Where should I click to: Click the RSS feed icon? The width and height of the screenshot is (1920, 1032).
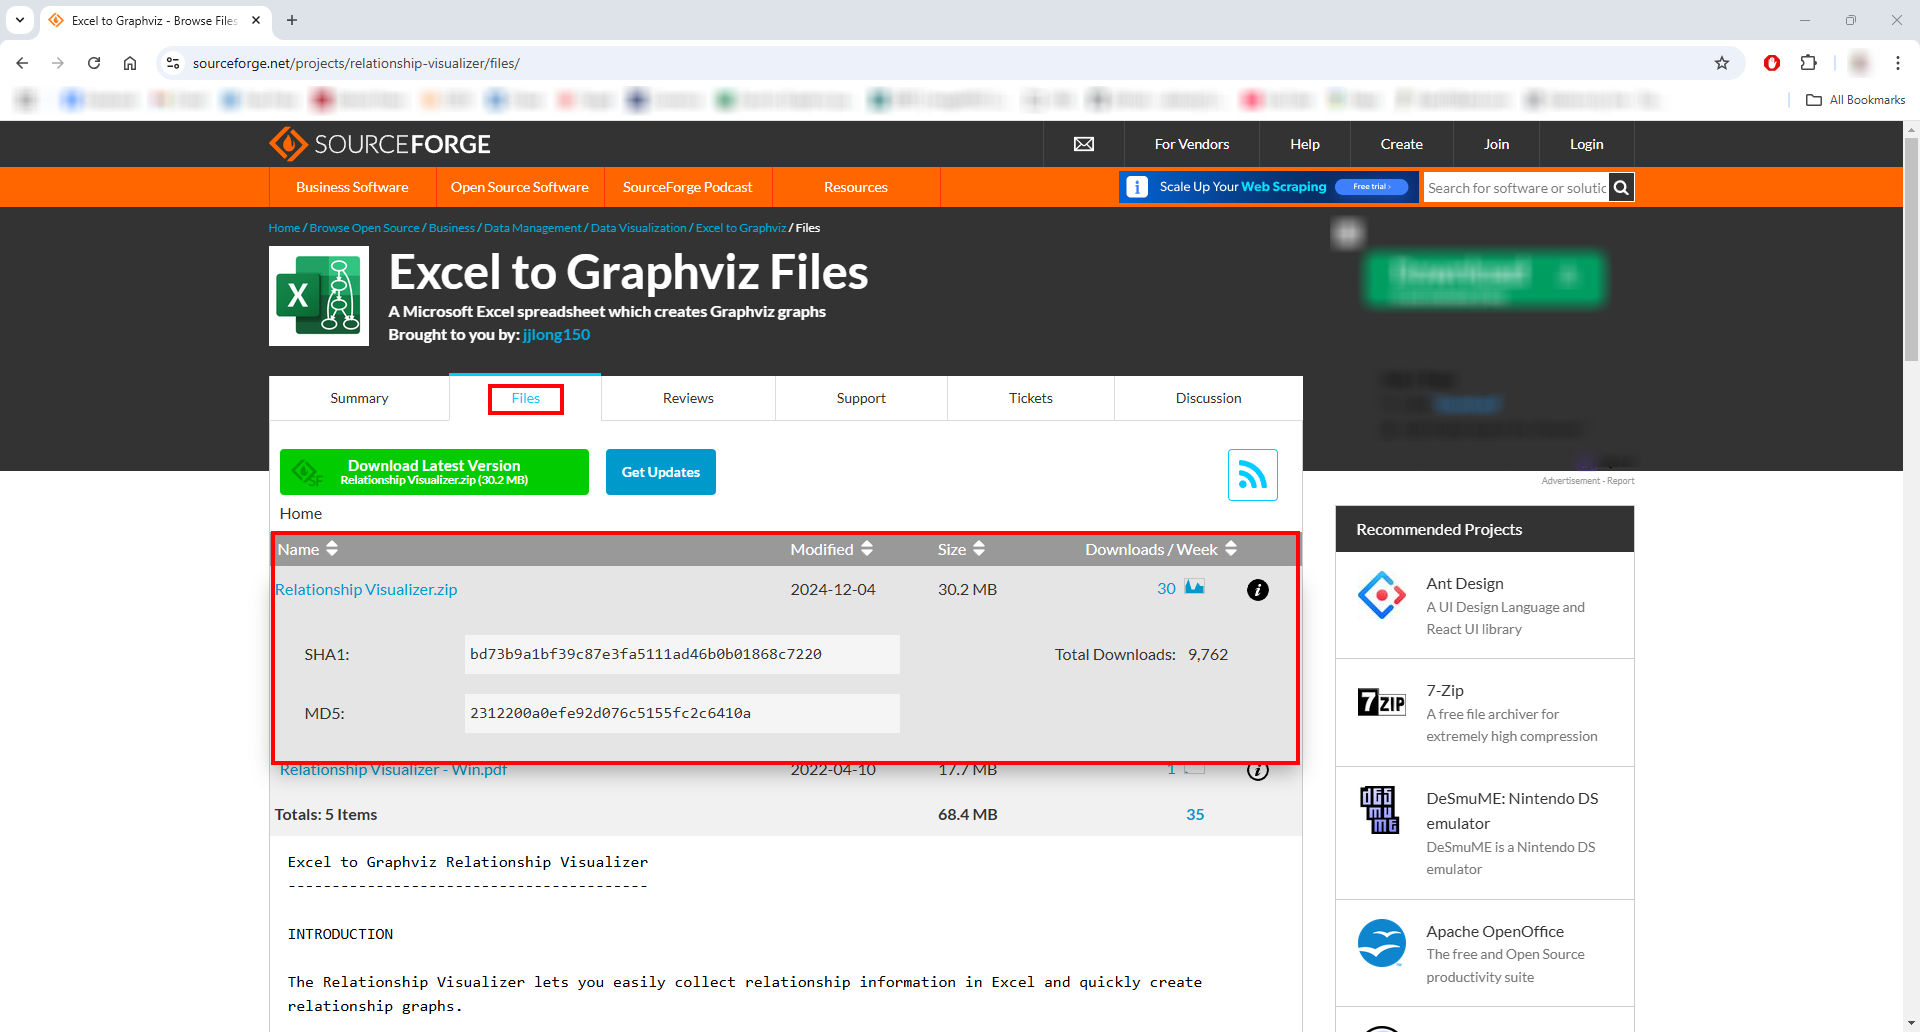[1252, 475]
